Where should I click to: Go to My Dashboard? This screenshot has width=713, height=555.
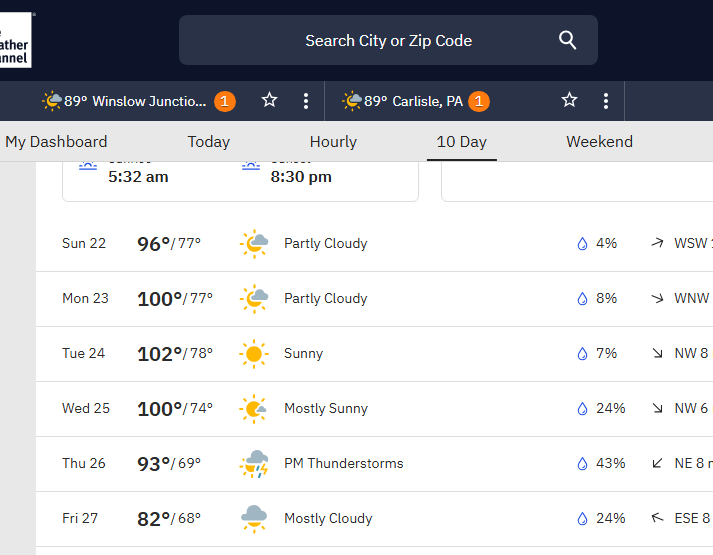56,142
